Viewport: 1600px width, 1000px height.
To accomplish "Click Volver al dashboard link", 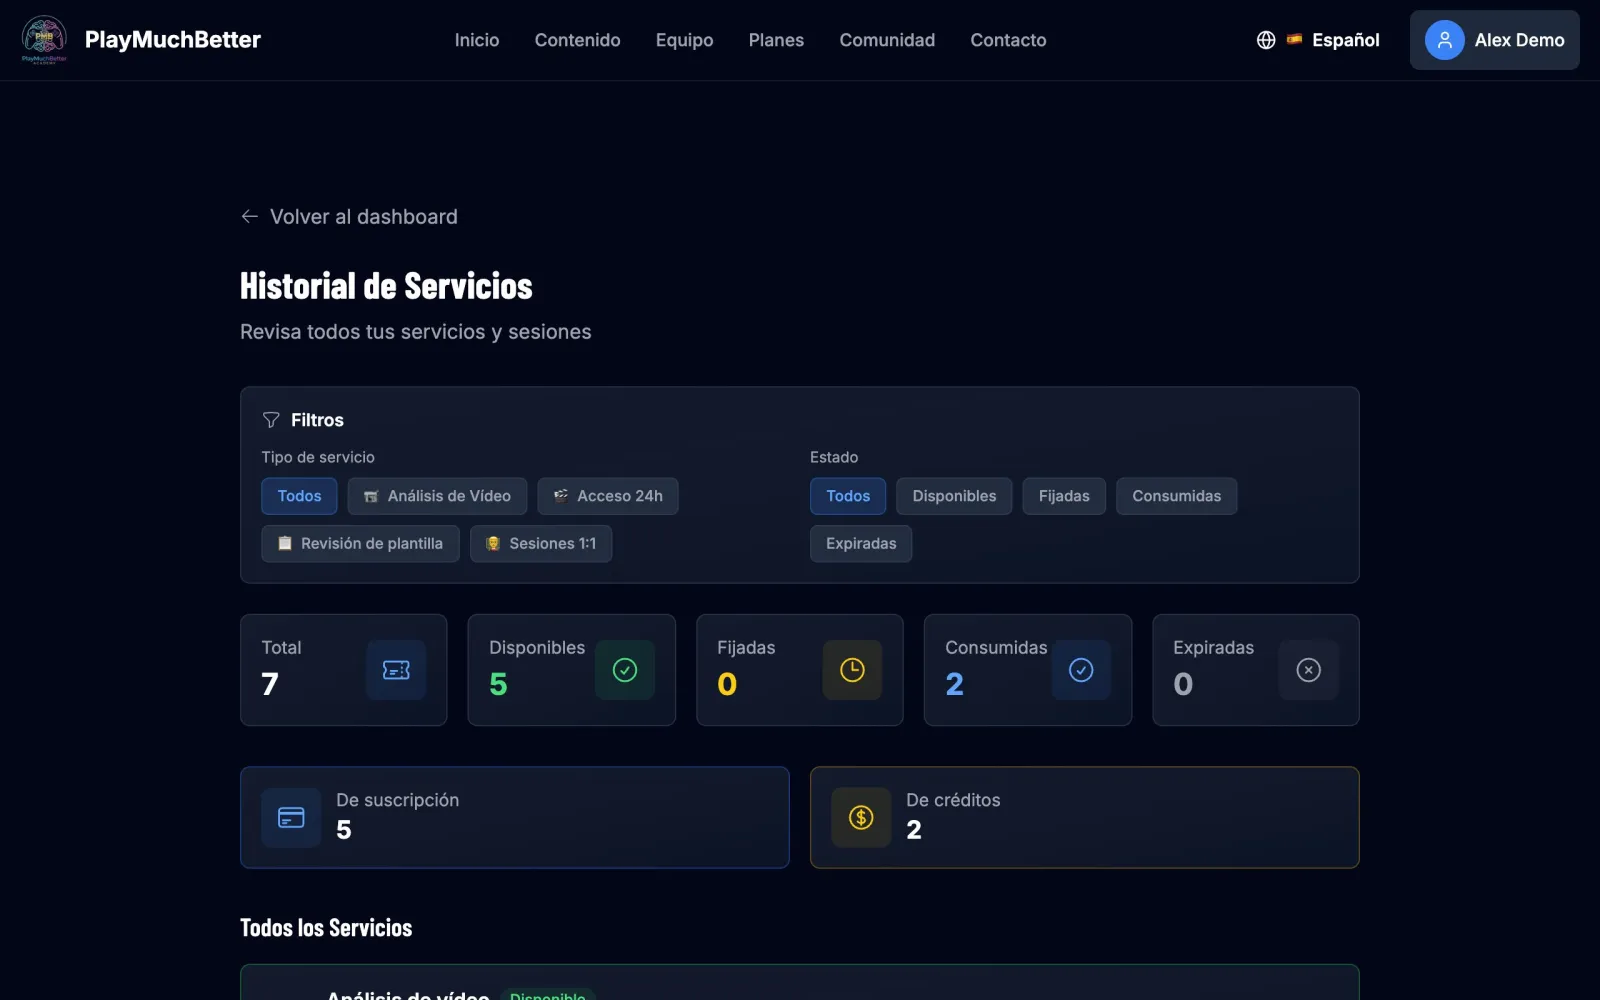I will point(349,217).
